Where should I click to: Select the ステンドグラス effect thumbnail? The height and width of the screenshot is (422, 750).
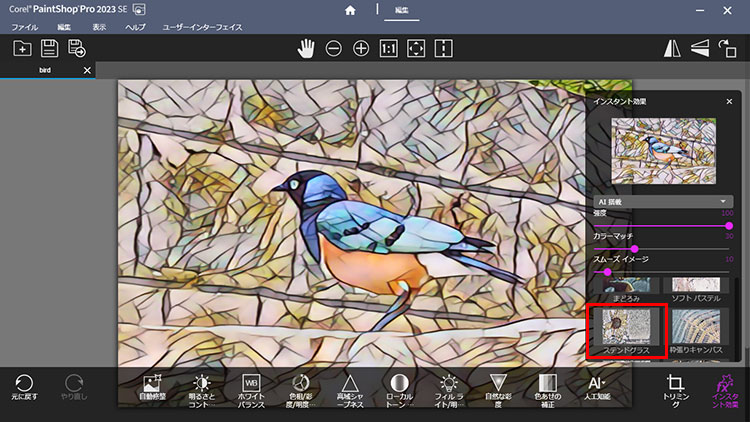coord(625,331)
